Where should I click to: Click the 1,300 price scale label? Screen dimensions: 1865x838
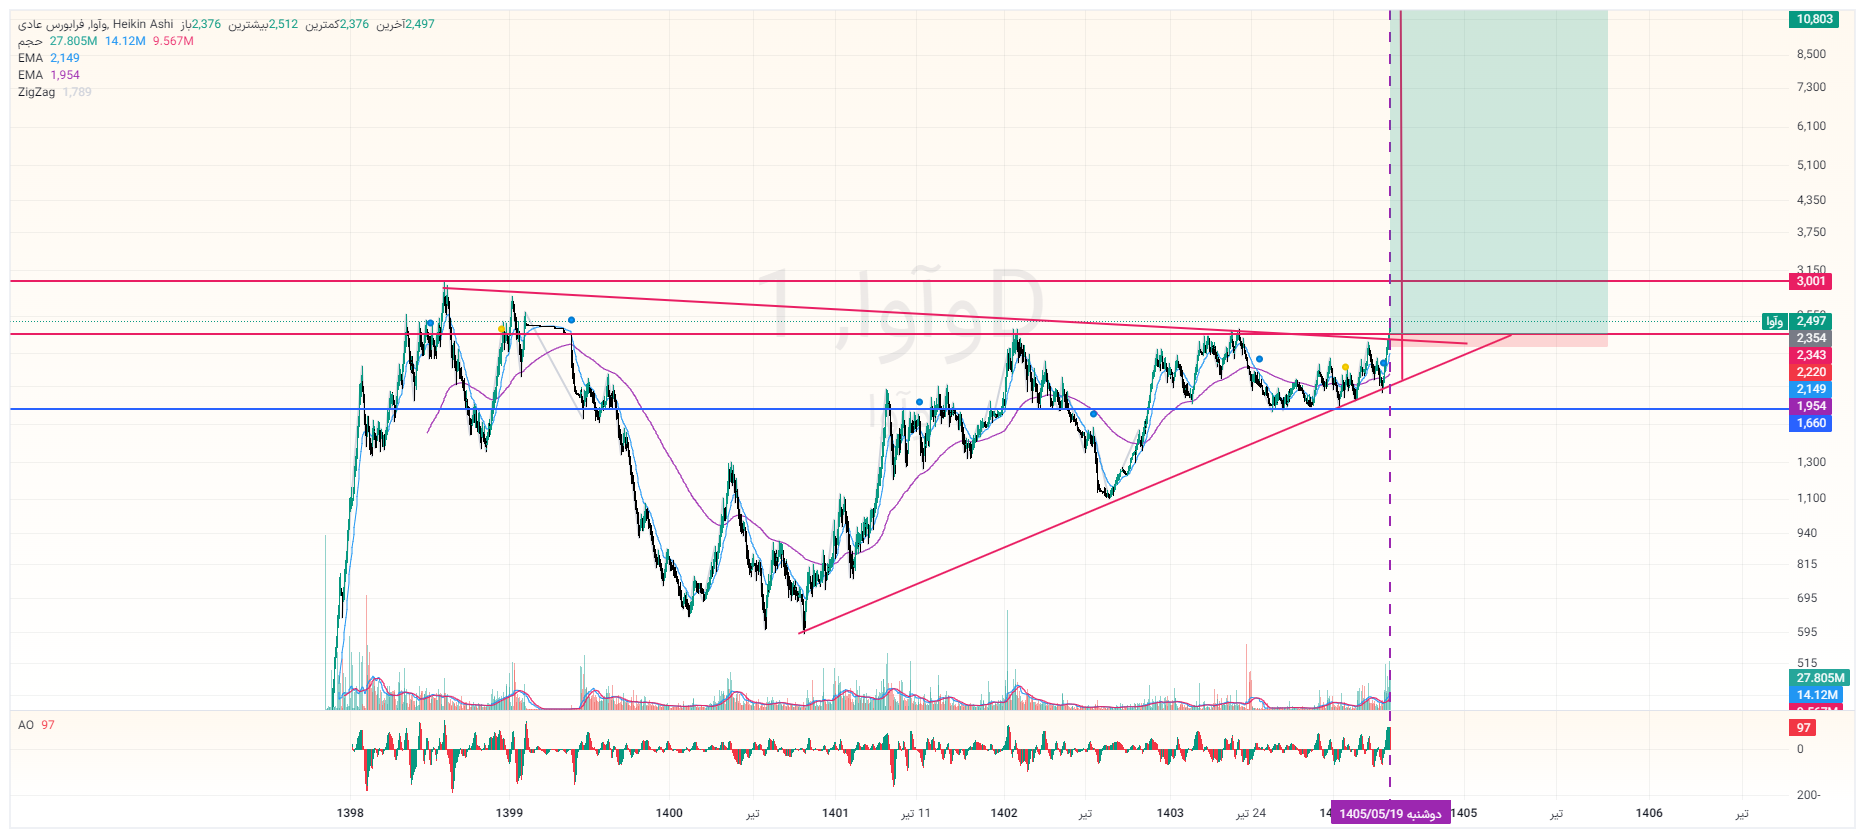coord(1811,462)
